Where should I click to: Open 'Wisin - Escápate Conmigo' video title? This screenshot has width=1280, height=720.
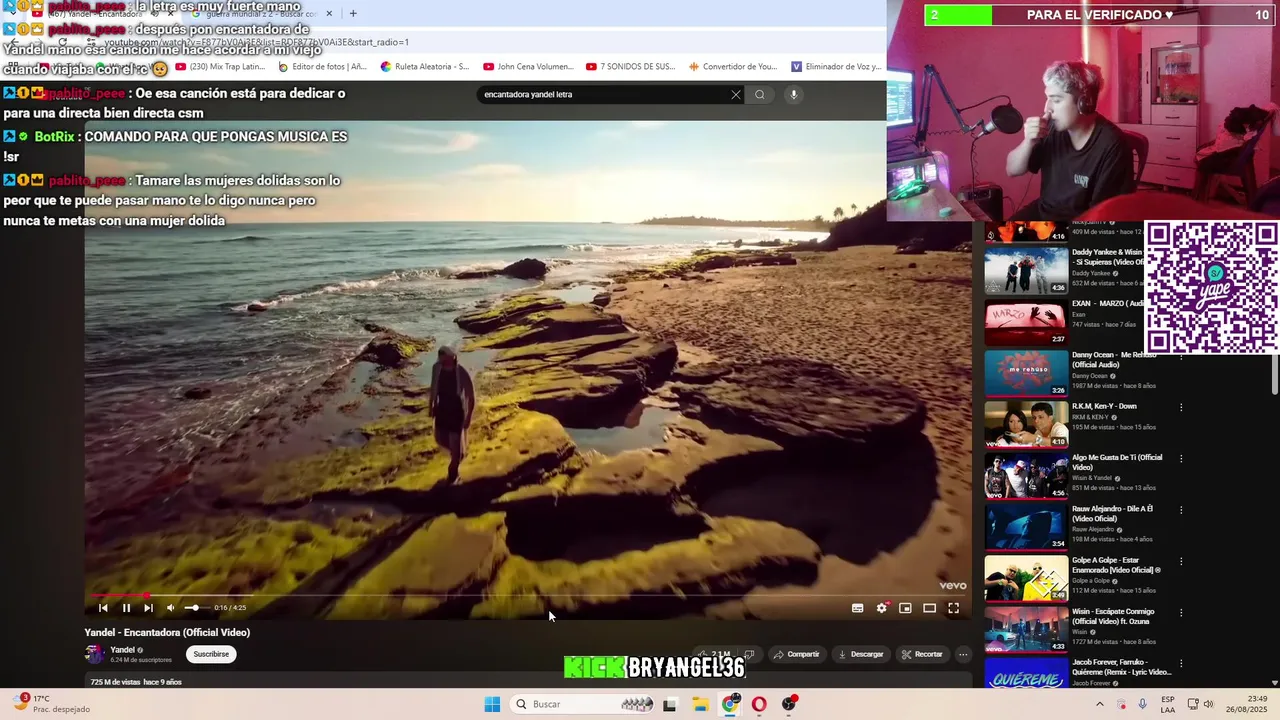click(x=1113, y=616)
